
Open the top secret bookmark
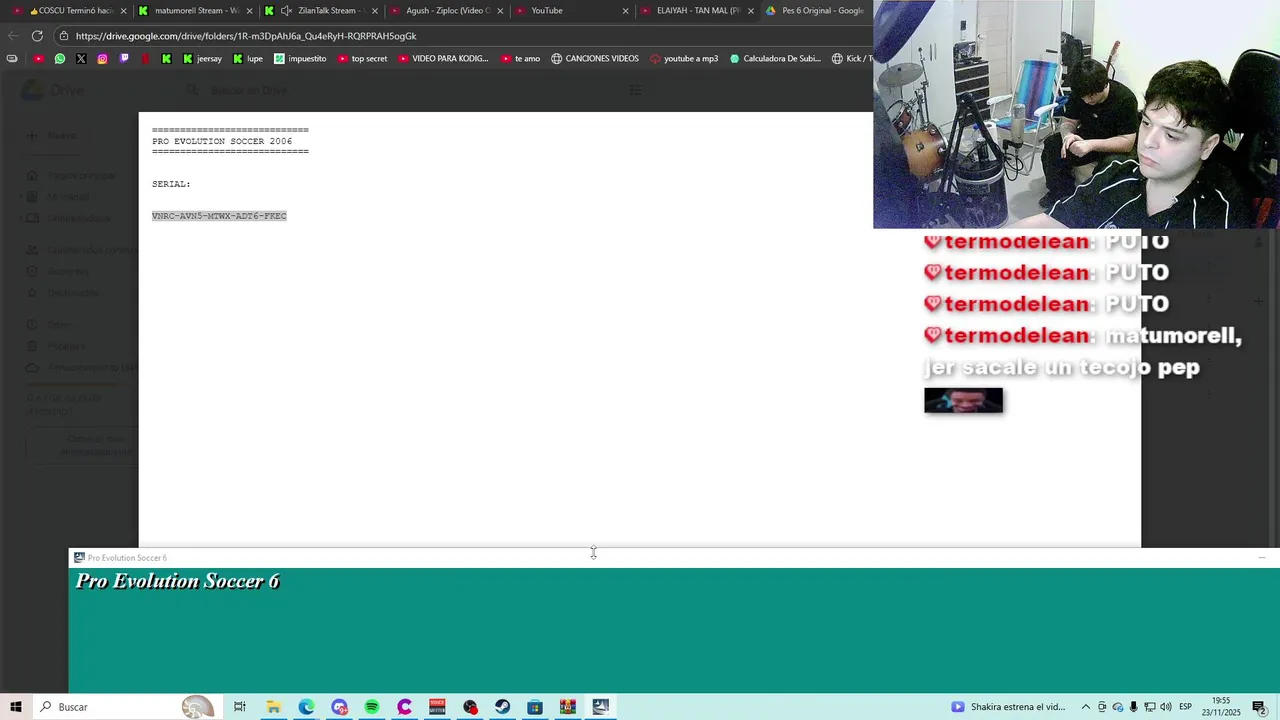[x=362, y=59]
